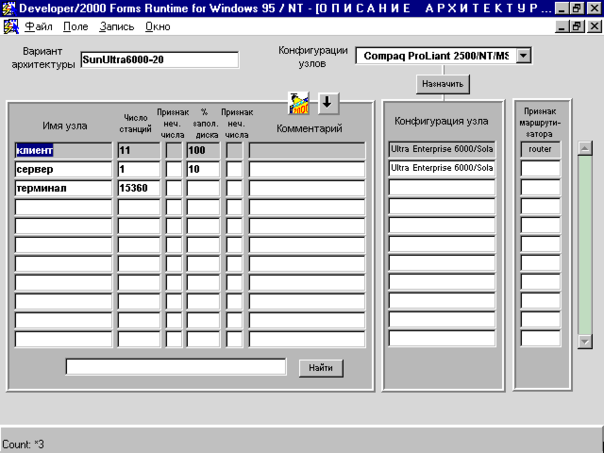
Task: Click the Count: *3 status bar text
Action: pos(23,444)
